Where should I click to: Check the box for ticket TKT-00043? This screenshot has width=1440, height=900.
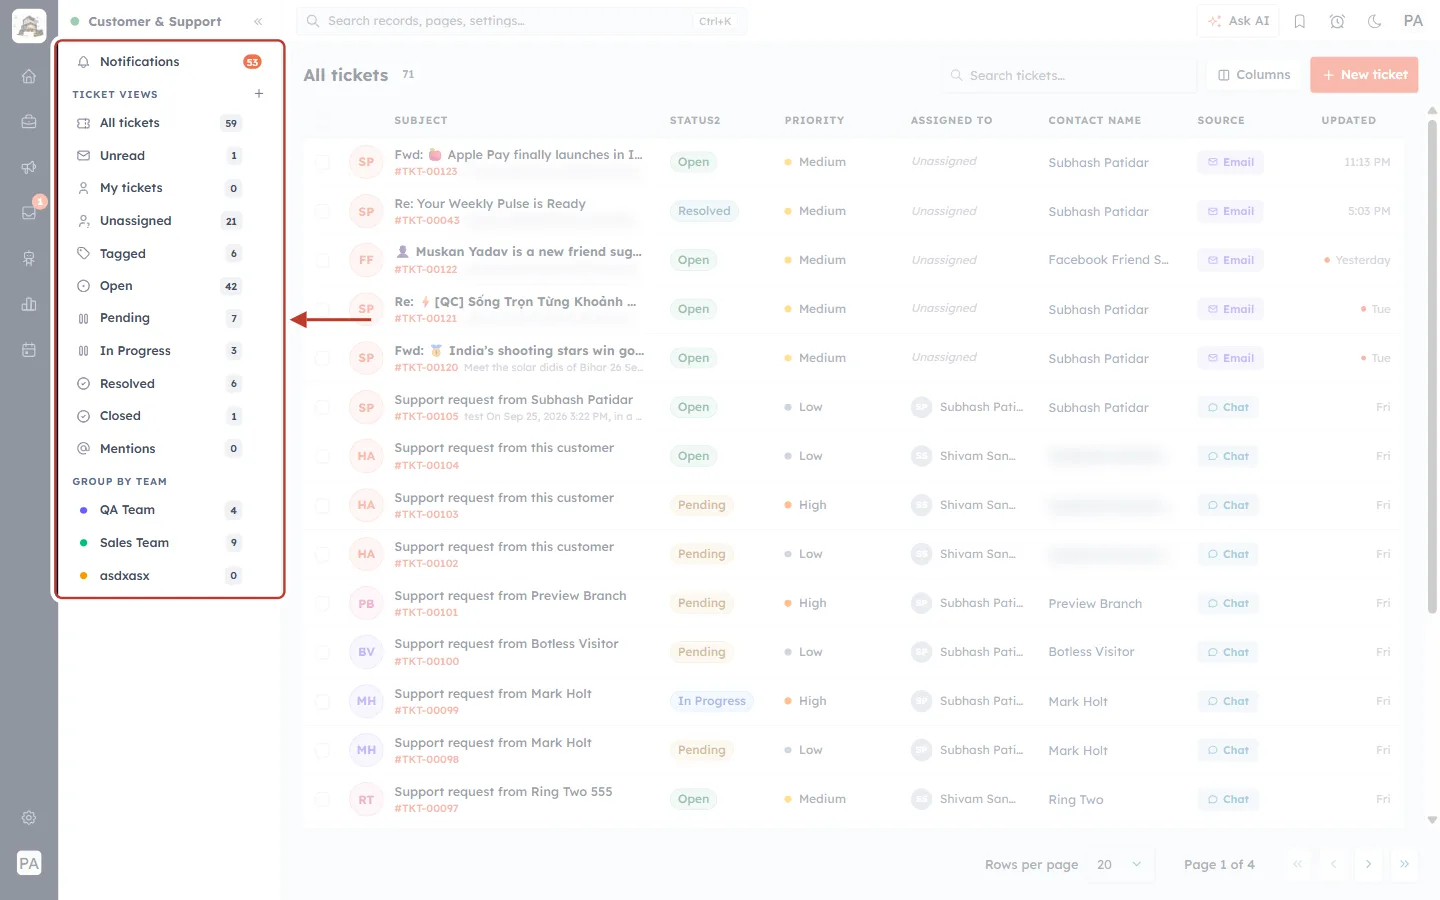322,211
